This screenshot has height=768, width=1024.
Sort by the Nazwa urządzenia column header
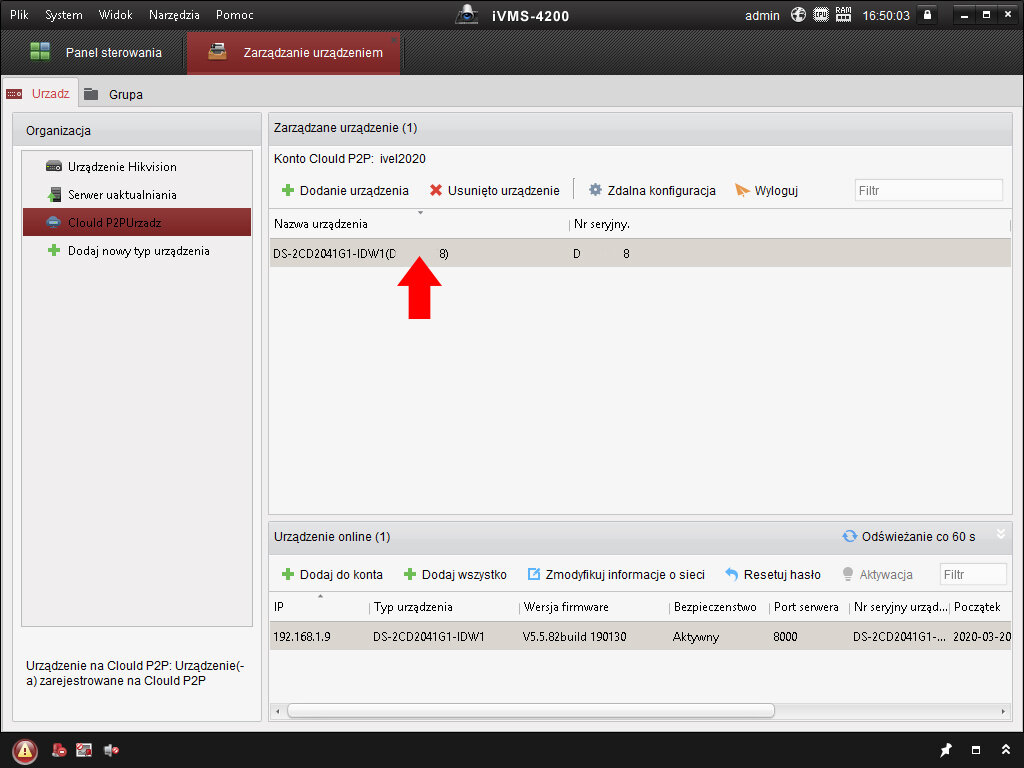coord(321,224)
